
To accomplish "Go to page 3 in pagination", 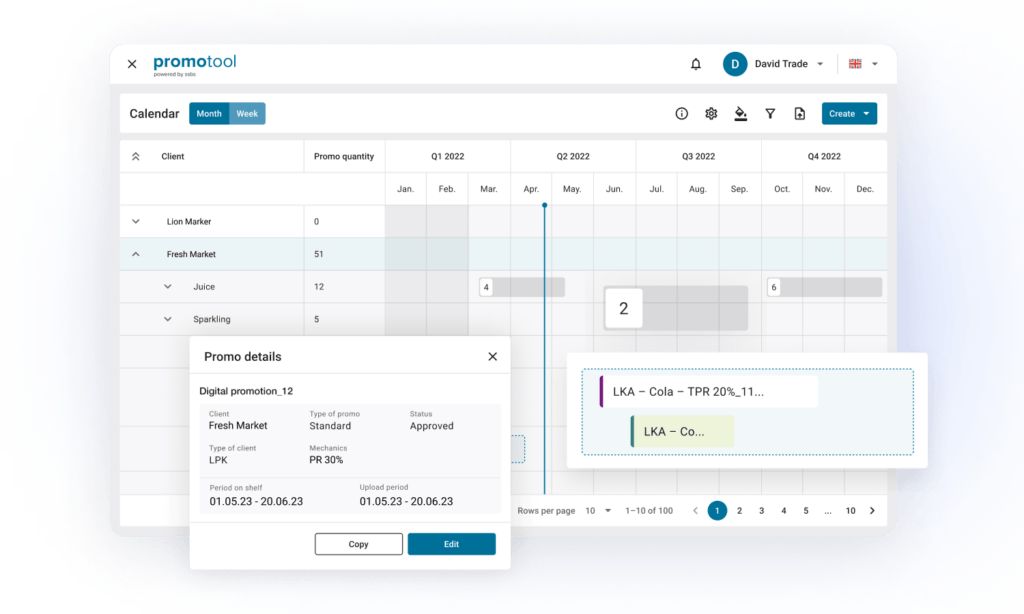I will 761,511.
